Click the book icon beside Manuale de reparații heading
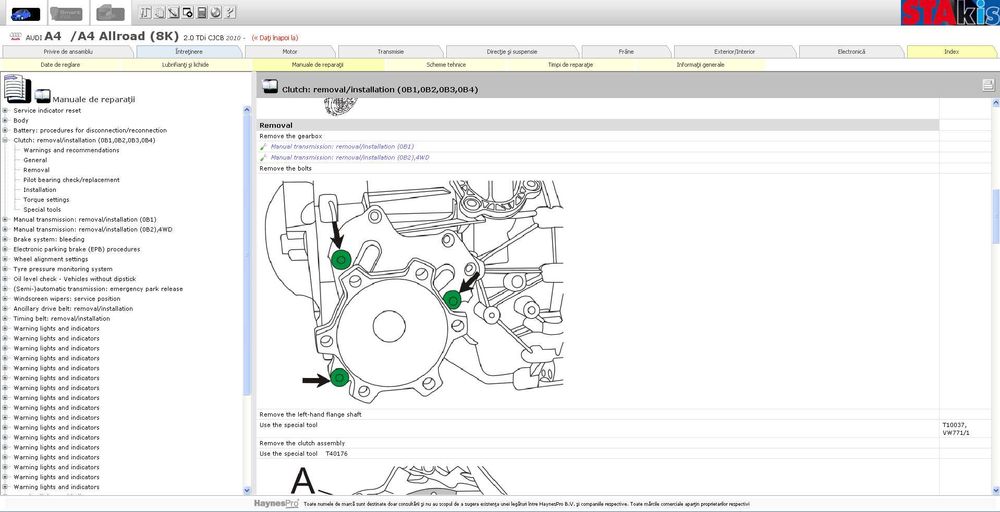This screenshot has width=1000, height=512. point(43,96)
